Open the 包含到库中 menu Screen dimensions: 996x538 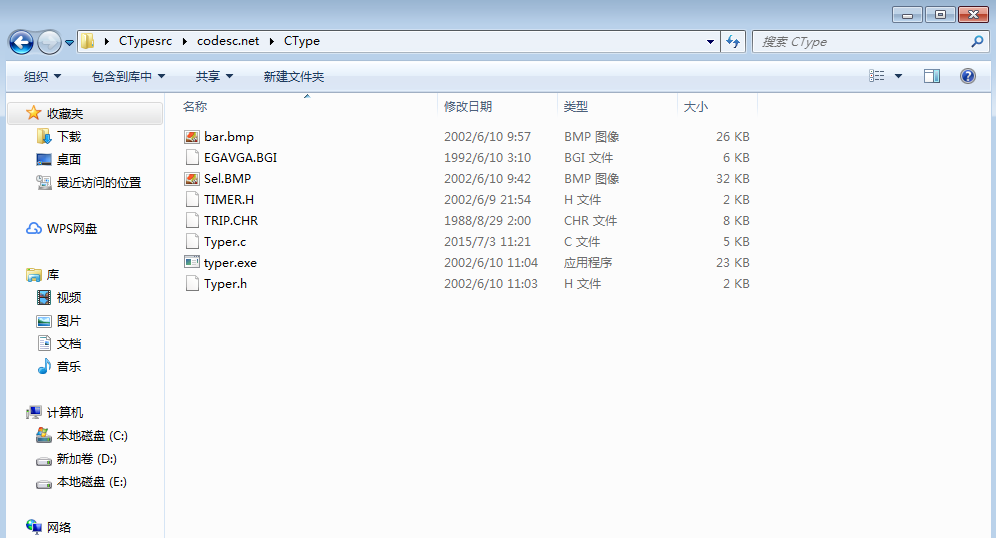click(x=128, y=77)
